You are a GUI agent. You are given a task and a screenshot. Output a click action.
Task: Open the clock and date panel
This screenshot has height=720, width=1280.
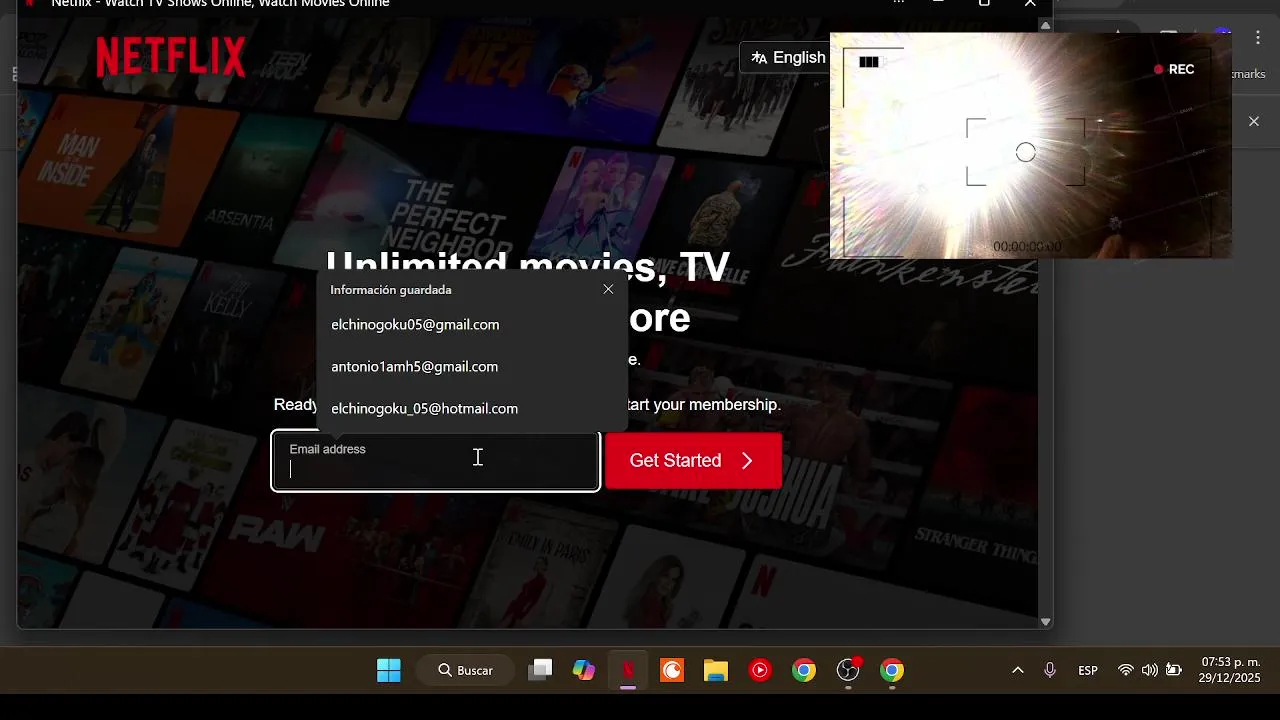point(1231,670)
